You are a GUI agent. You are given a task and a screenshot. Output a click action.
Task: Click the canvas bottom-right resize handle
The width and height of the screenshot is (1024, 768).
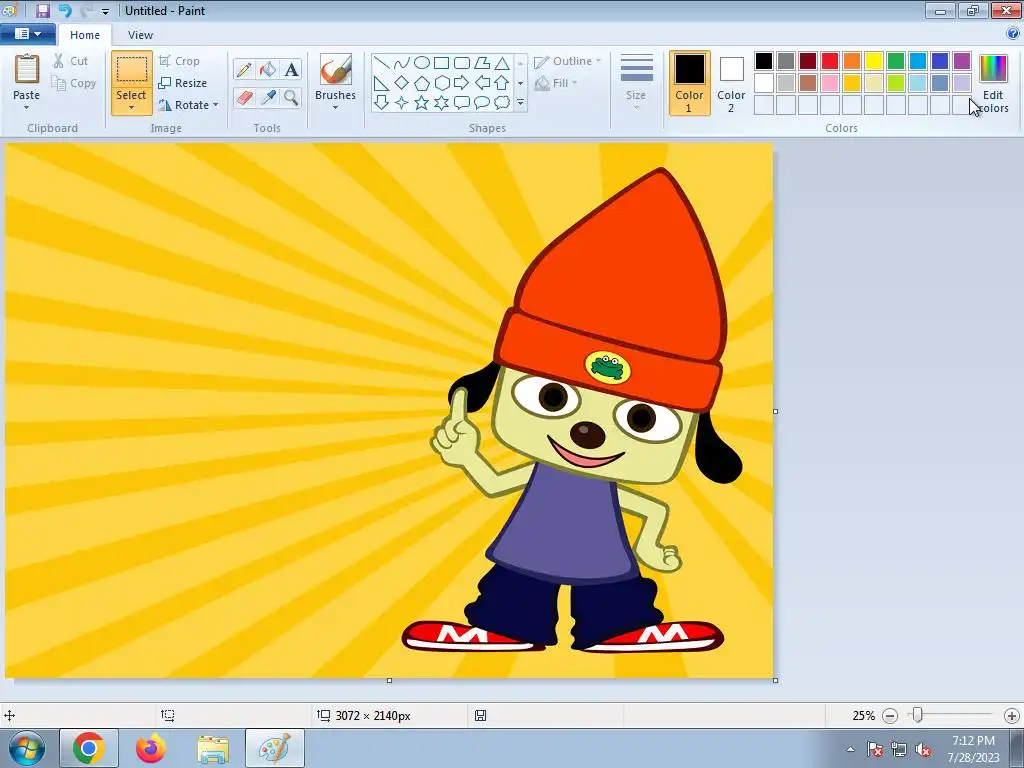click(x=775, y=680)
